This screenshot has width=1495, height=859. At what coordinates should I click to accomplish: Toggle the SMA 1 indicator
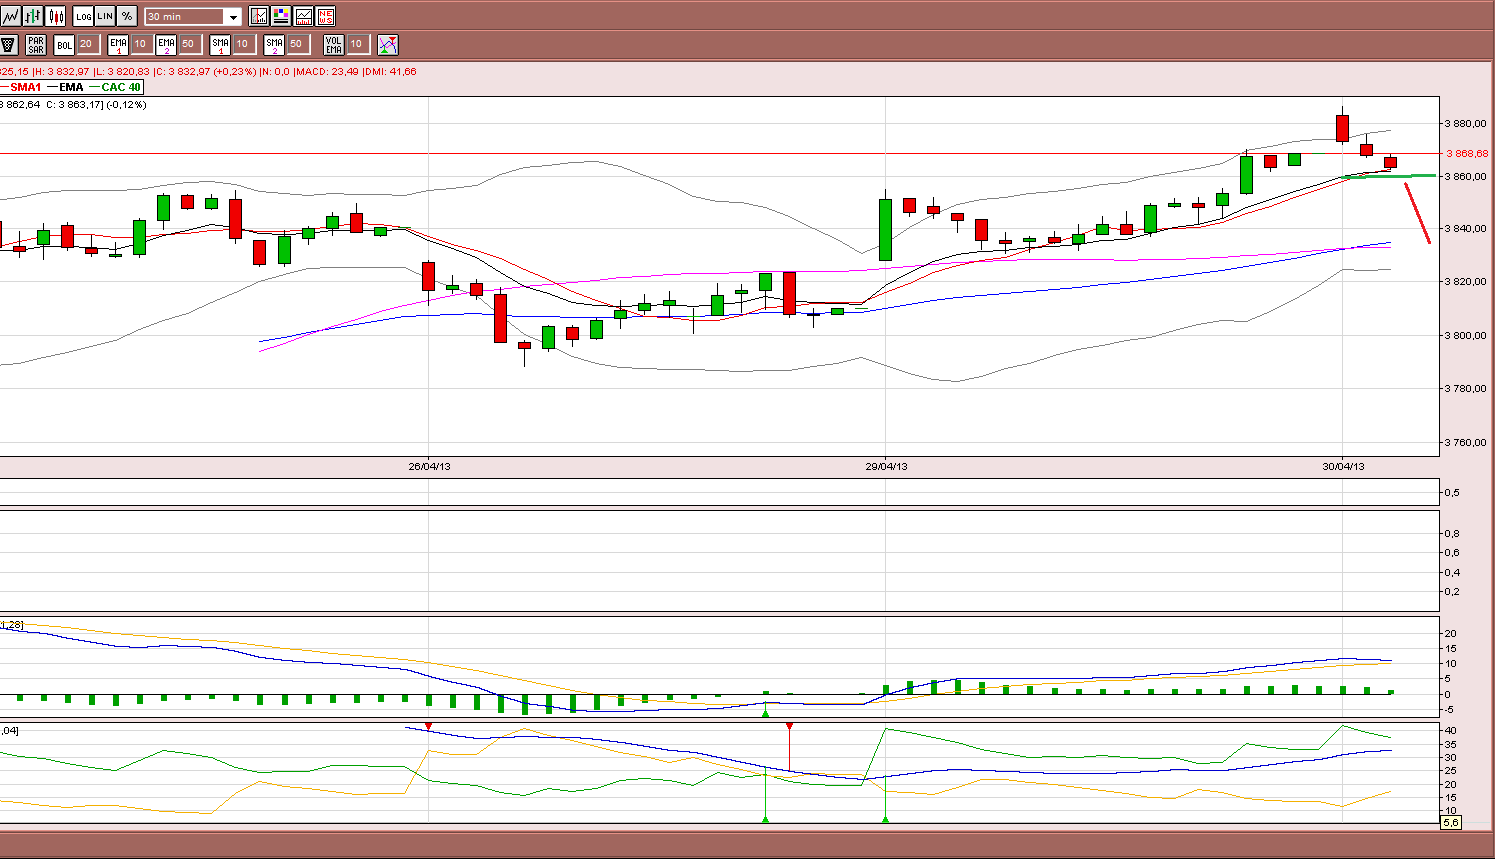tap(220, 44)
